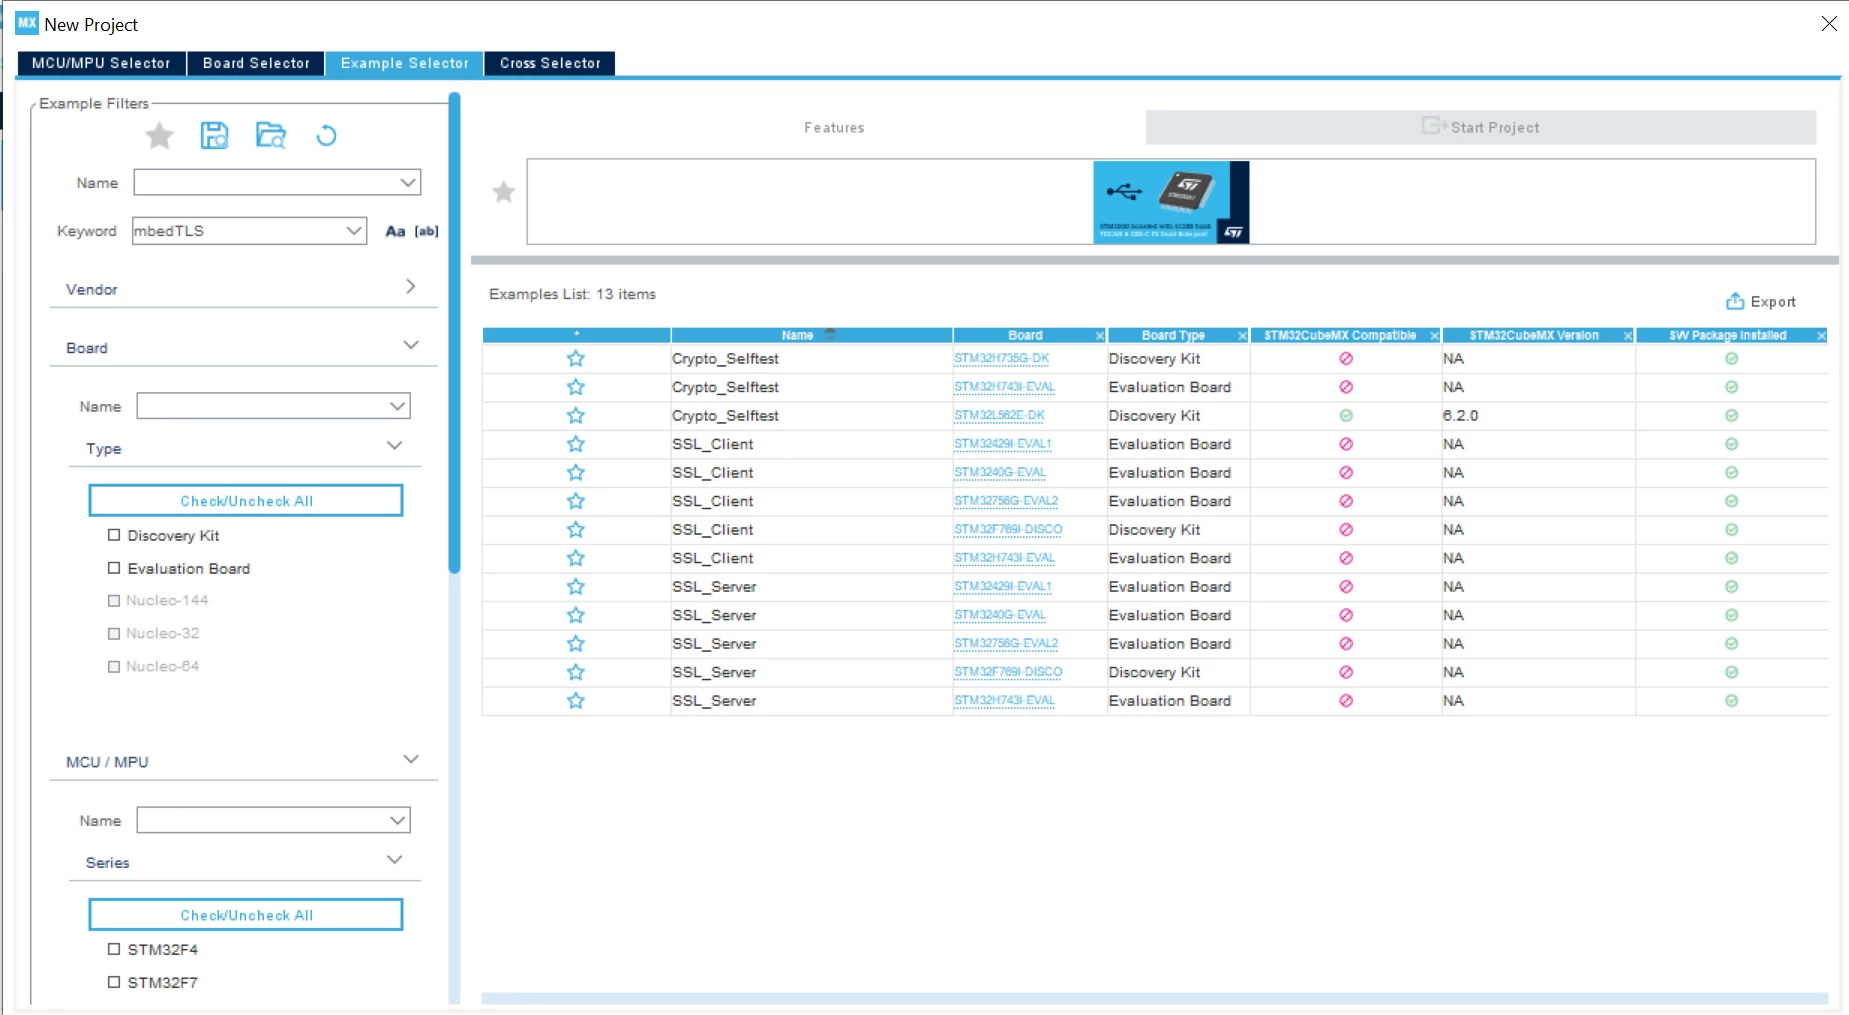
Task: Remove the SW Package Installed column using its X
Action: [x=1821, y=336]
